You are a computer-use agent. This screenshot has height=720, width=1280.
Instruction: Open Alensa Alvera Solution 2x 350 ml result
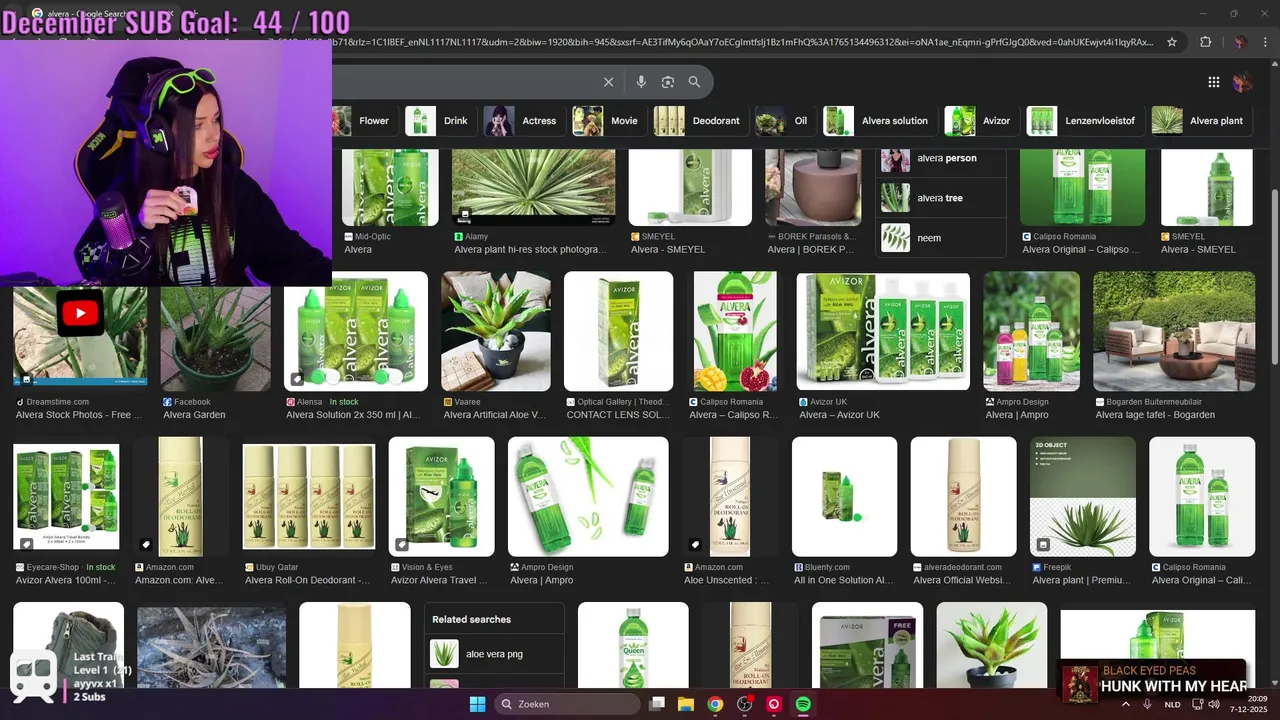[356, 331]
